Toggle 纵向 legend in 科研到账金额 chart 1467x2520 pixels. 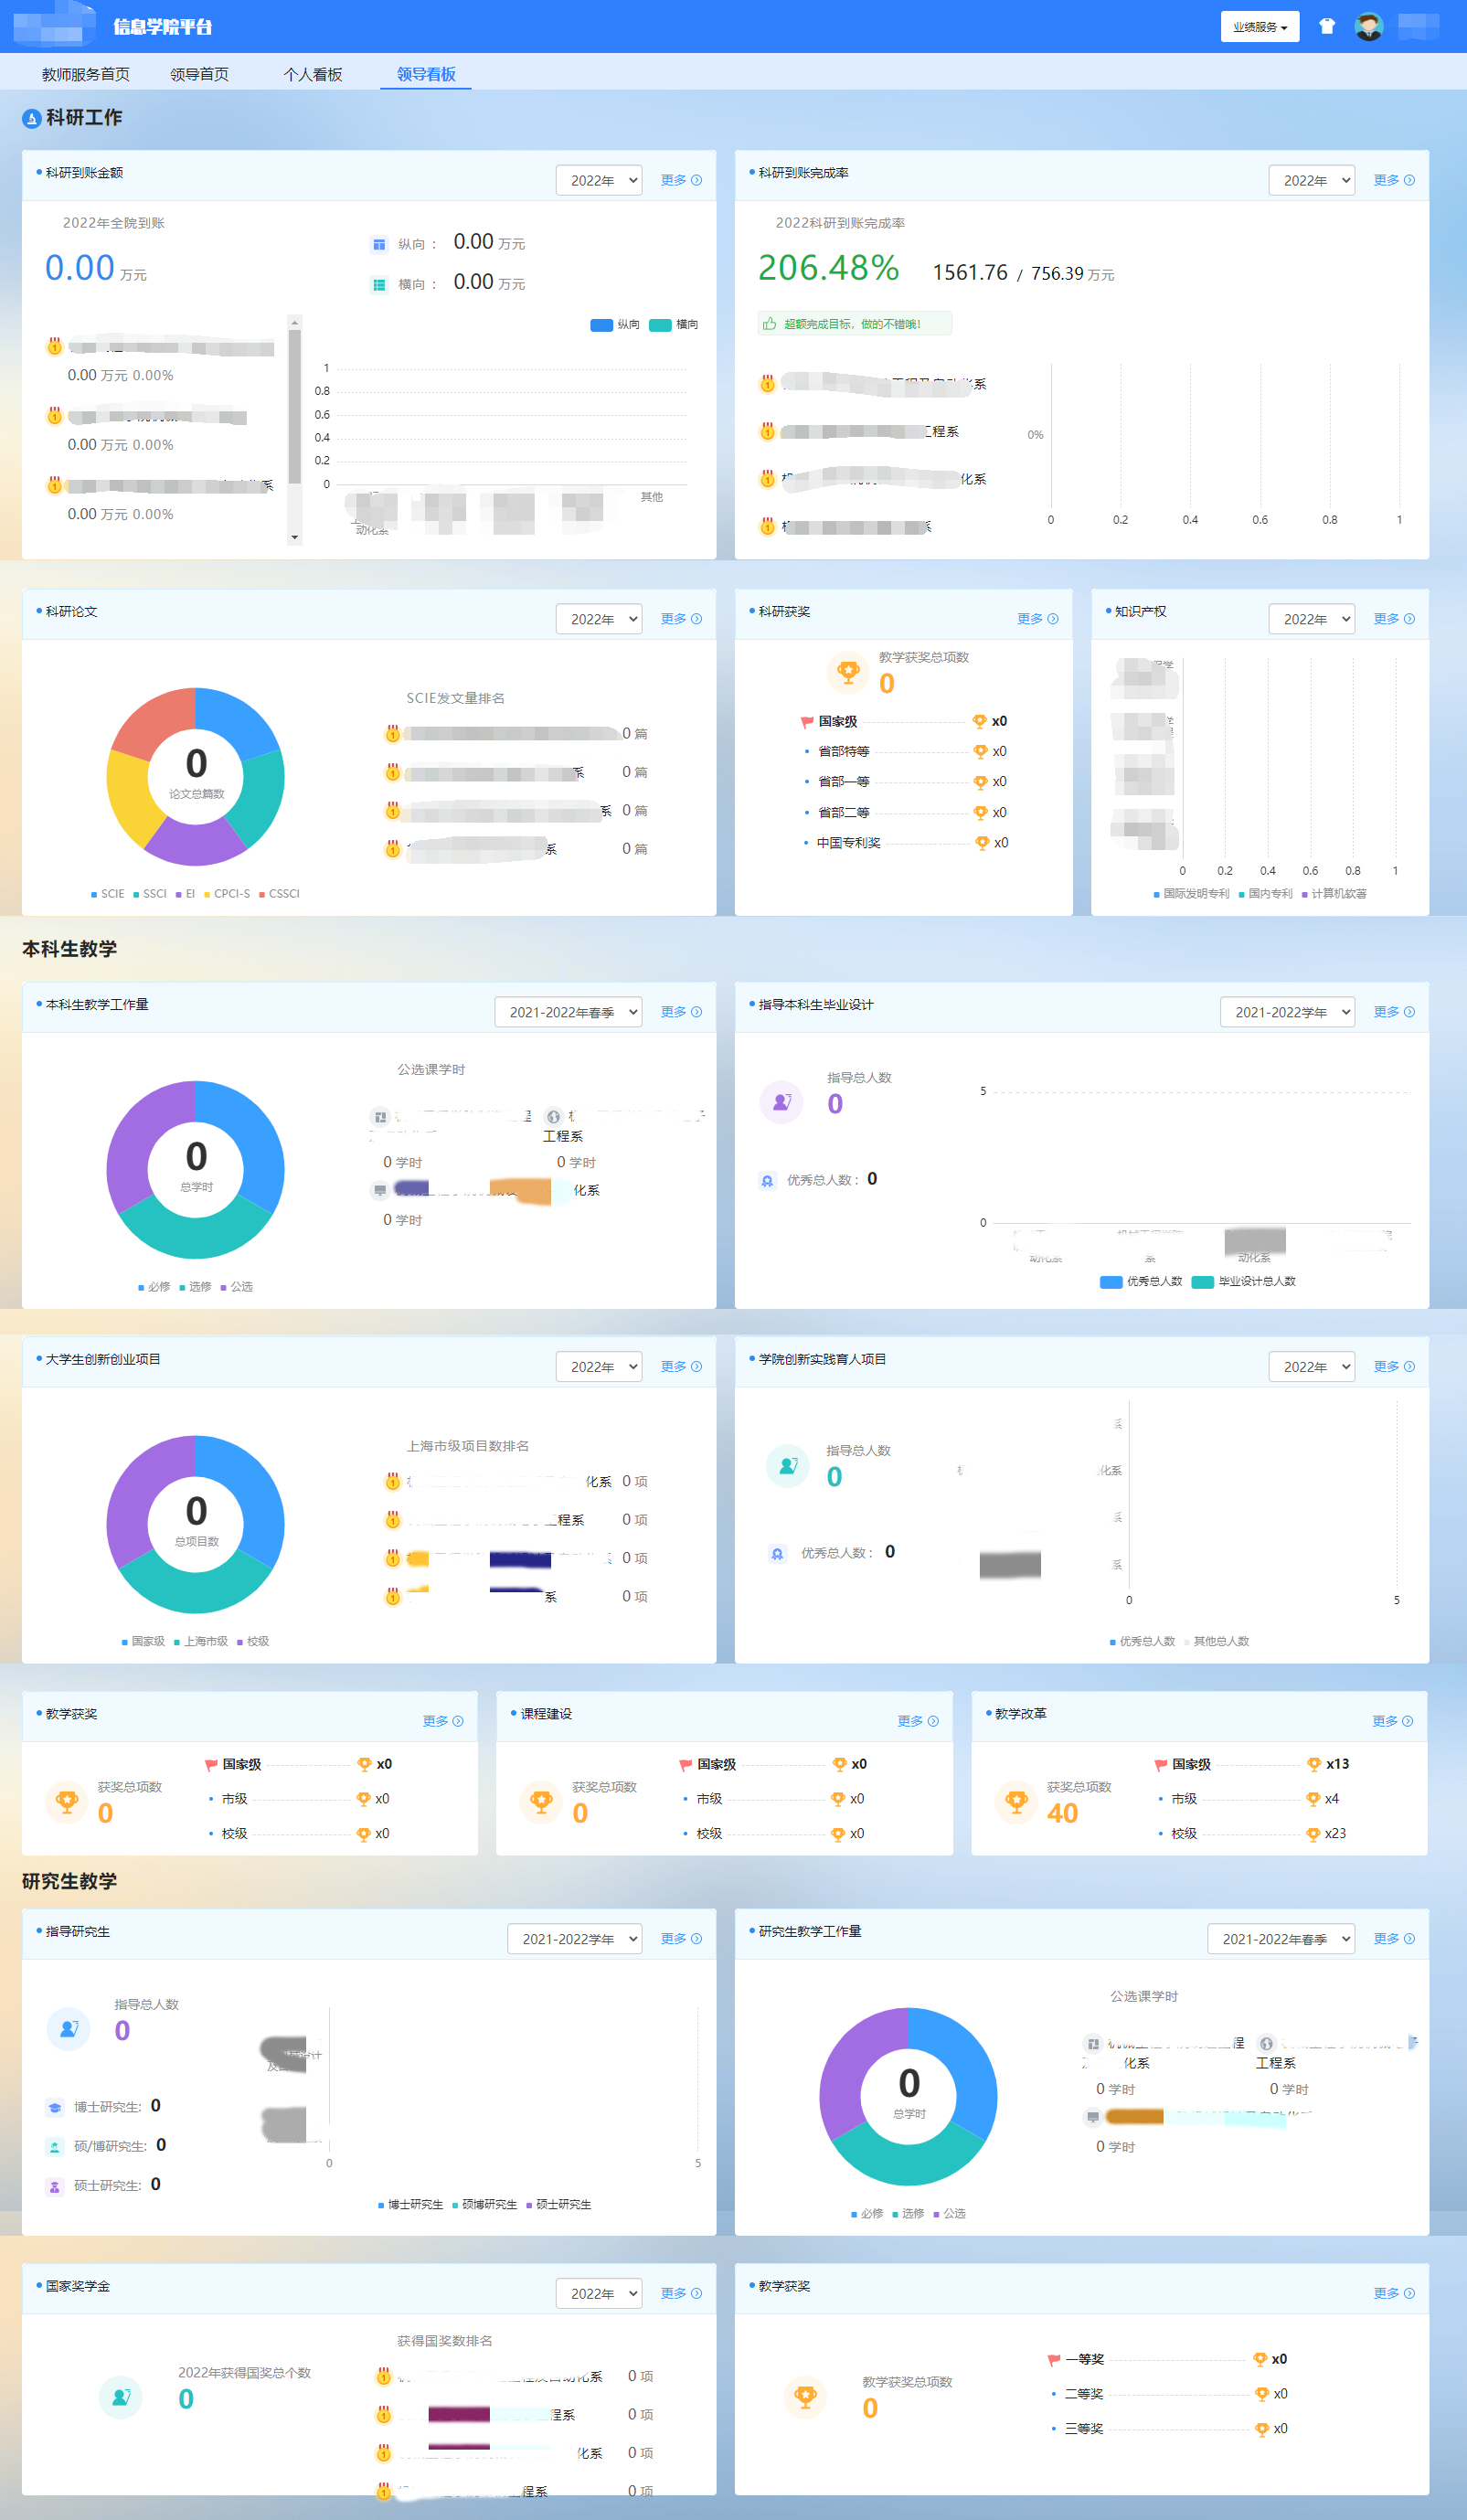point(614,325)
